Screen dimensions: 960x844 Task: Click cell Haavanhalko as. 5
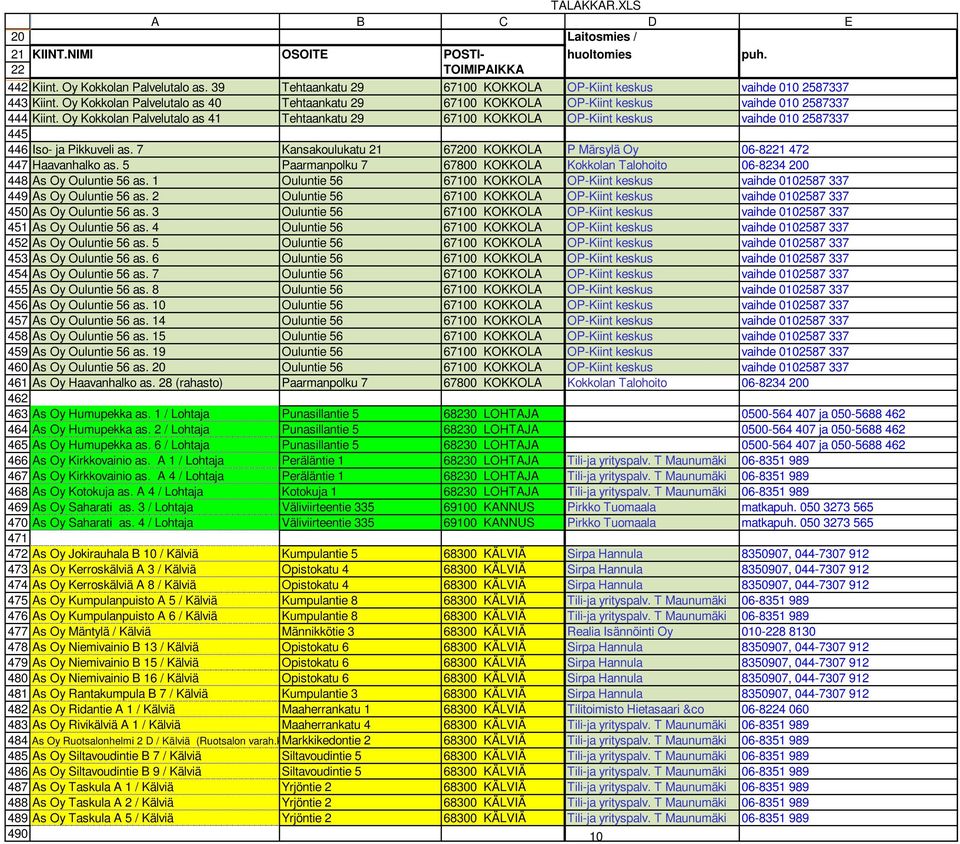point(155,165)
